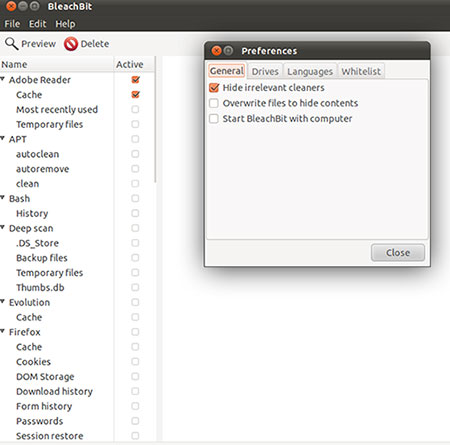
Task: Open the Edit menu
Action: click(37, 24)
